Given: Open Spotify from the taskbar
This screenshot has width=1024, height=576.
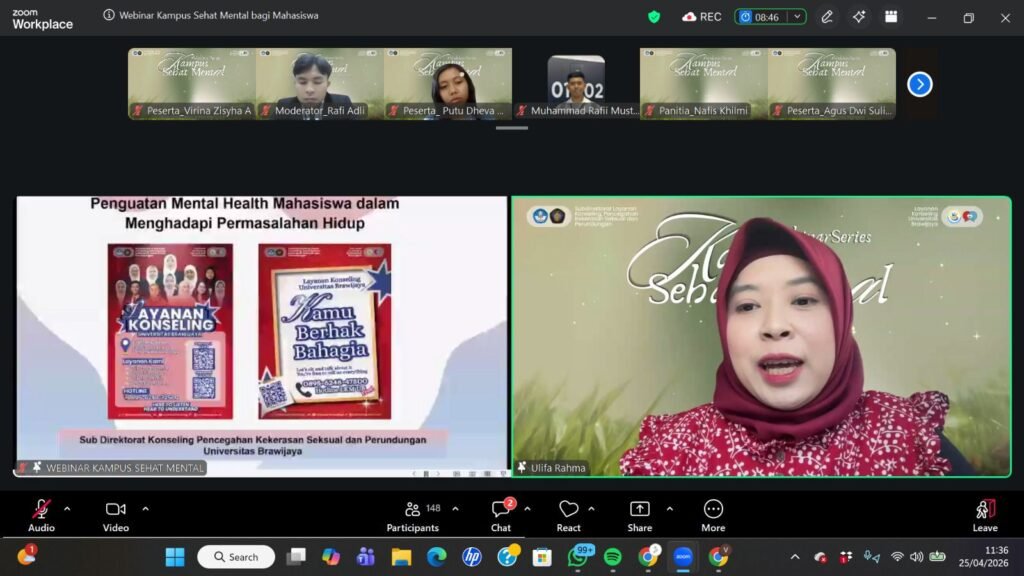Looking at the screenshot, I should (613, 557).
